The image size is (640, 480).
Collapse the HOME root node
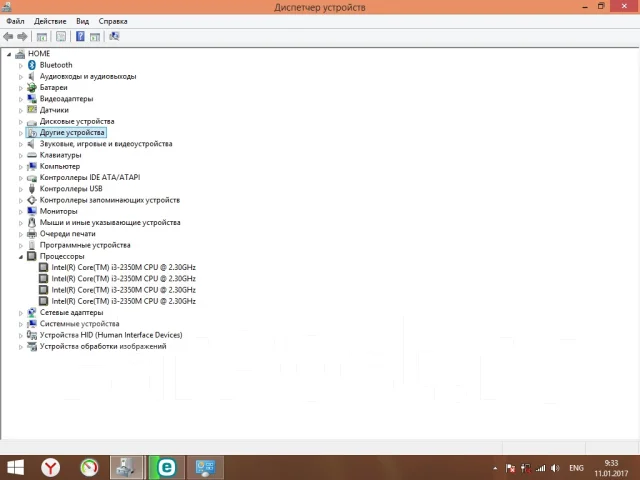coord(9,54)
